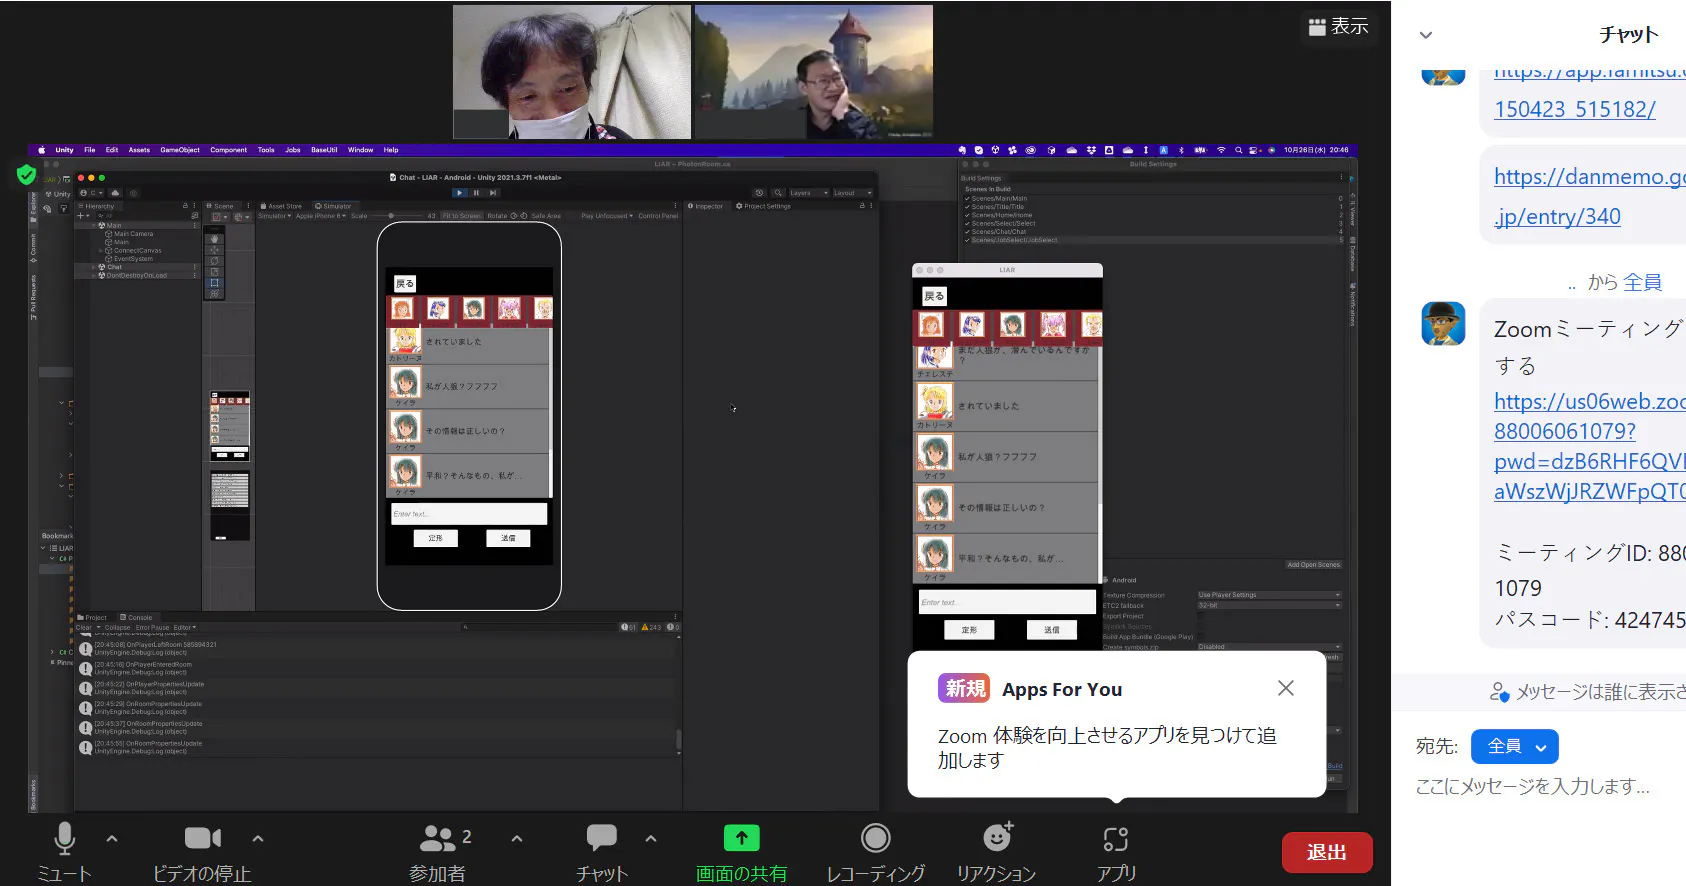The height and width of the screenshot is (886, 1686).
Task: Click the green share screen icon
Action: [x=741, y=839]
